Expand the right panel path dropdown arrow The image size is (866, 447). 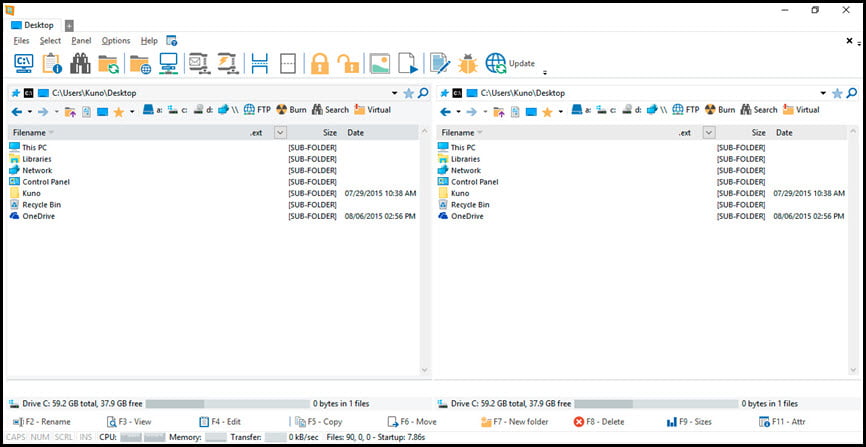click(823, 93)
